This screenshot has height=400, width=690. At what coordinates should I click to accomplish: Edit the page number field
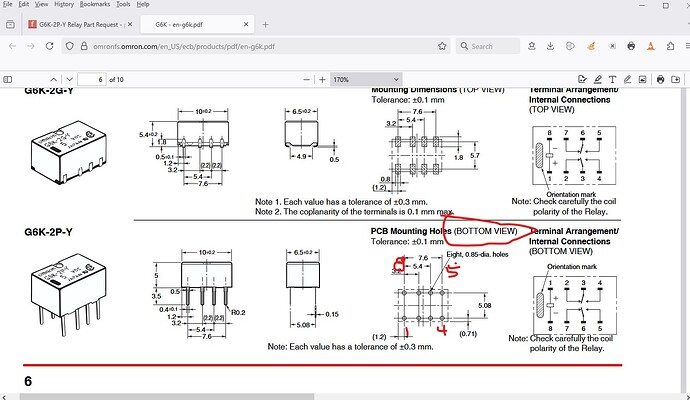pyautogui.click(x=92, y=80)
